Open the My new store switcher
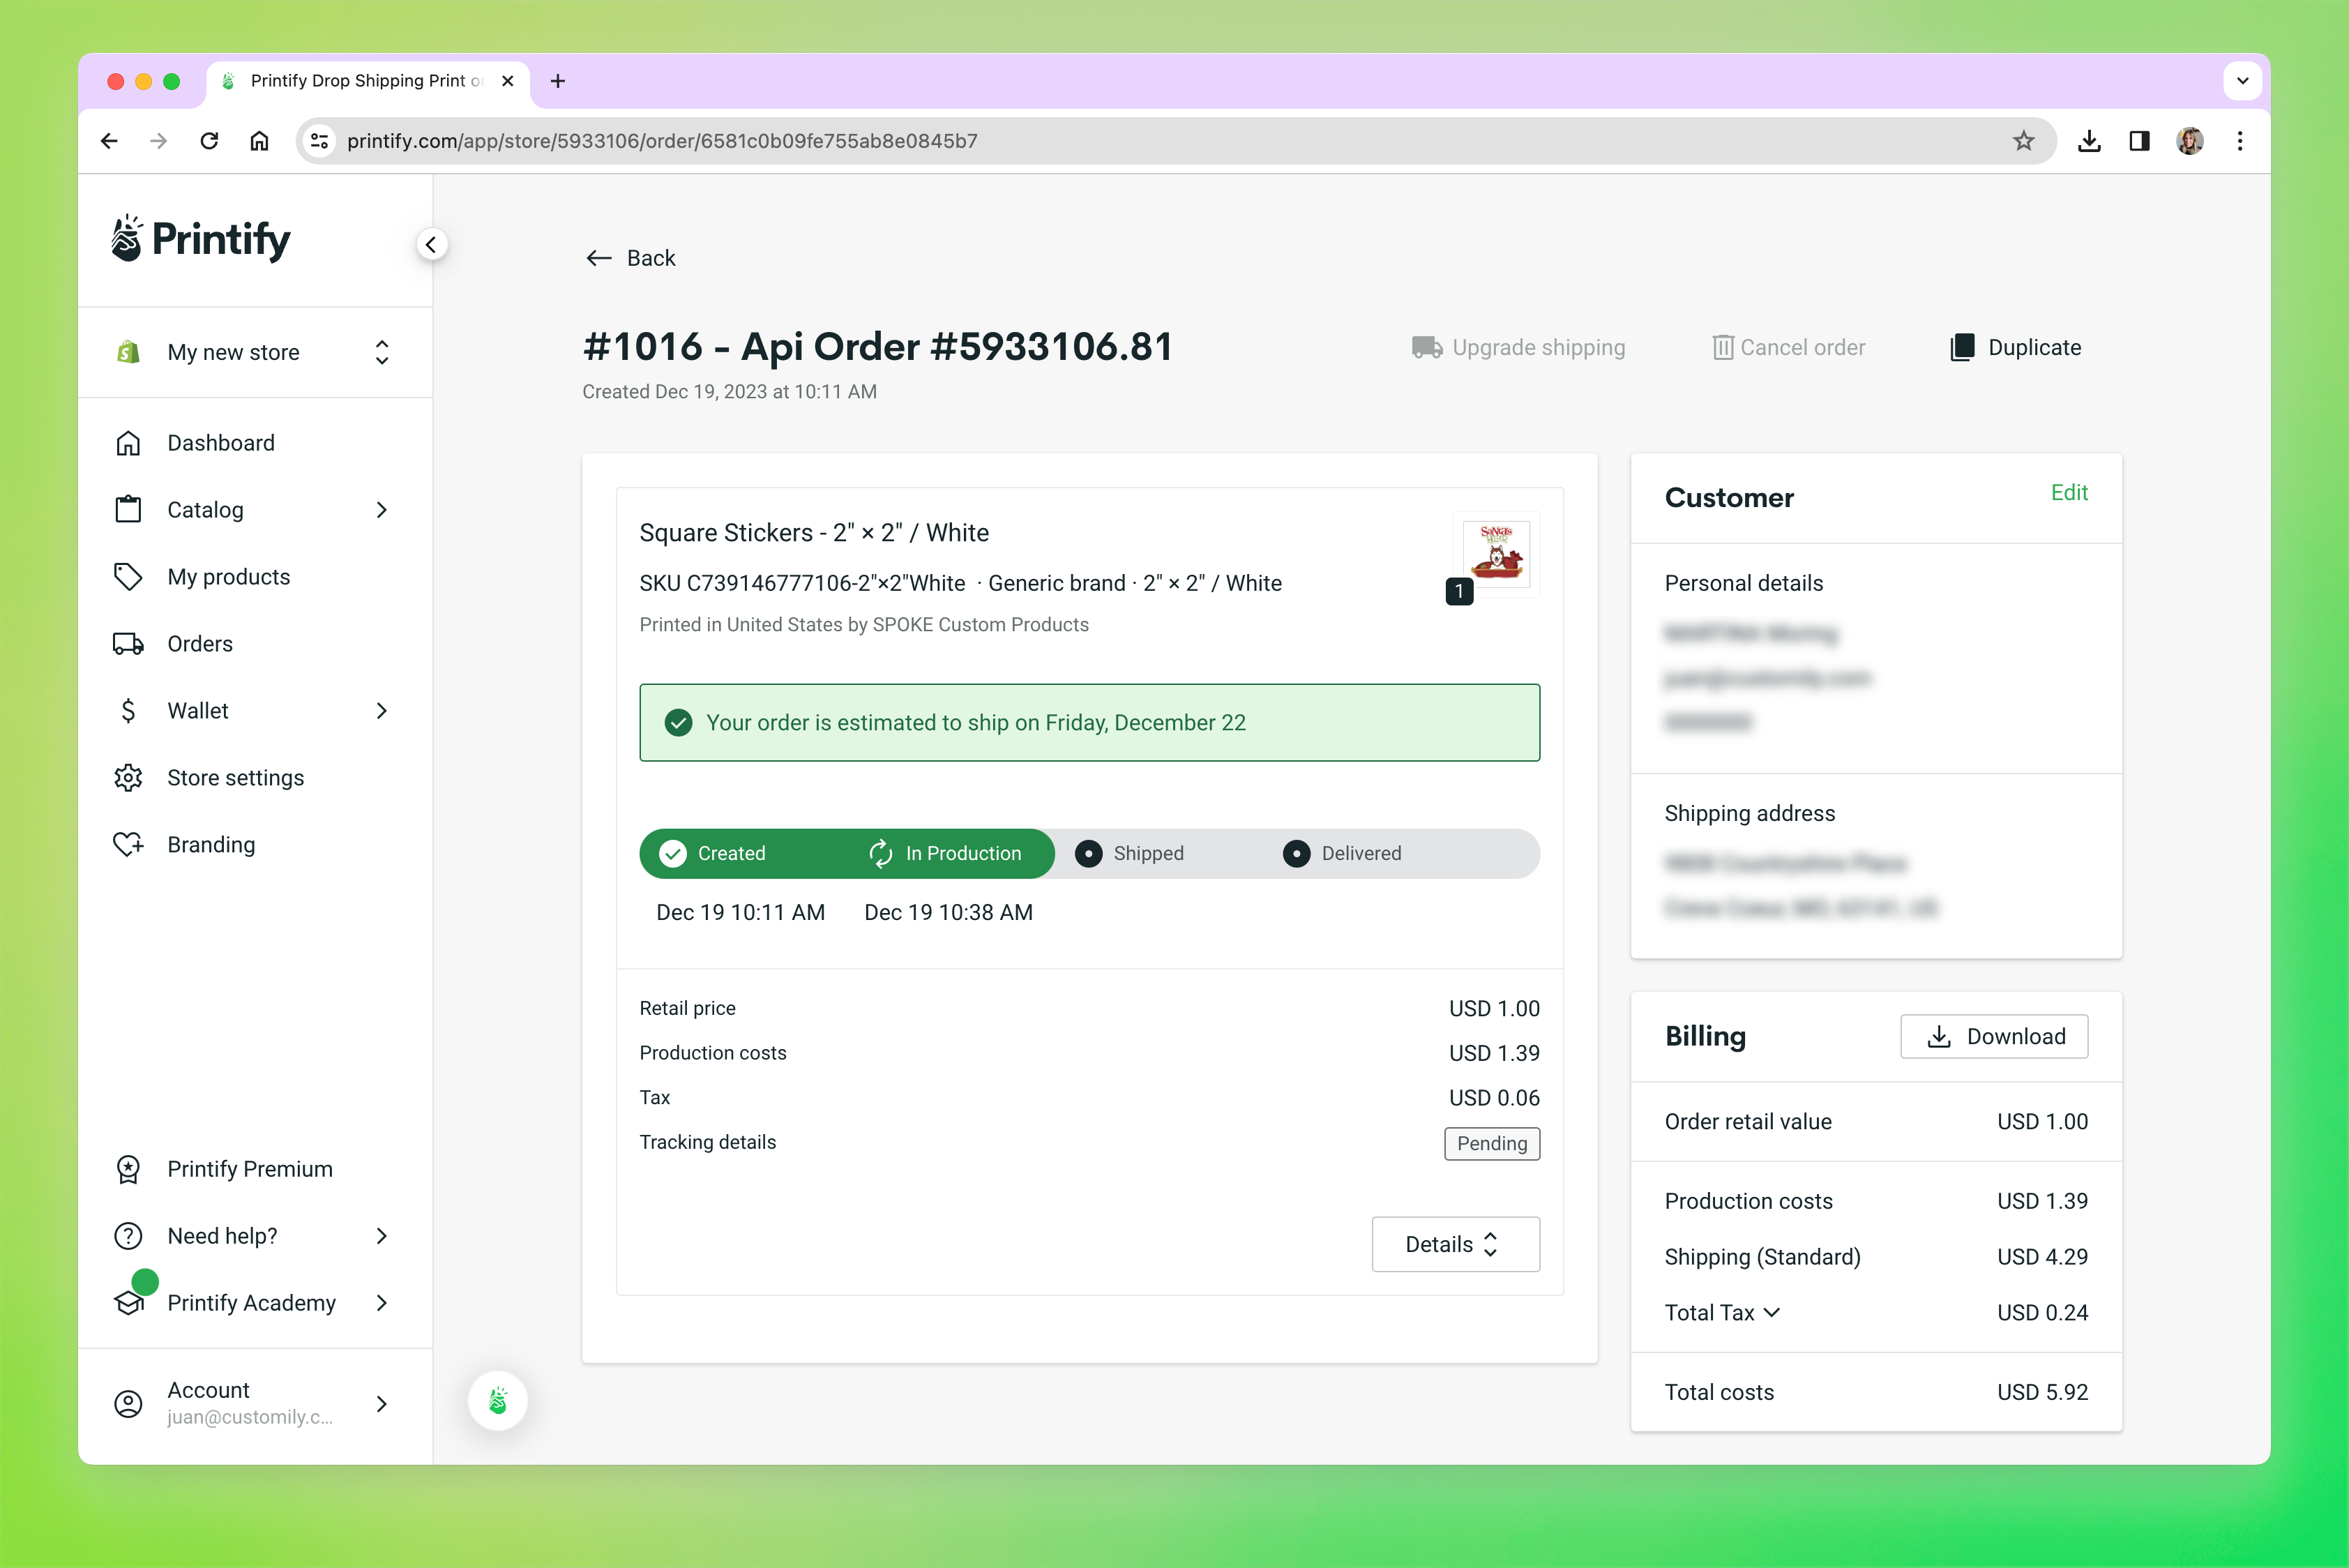2349x1568 pixels. coord(254,352)
